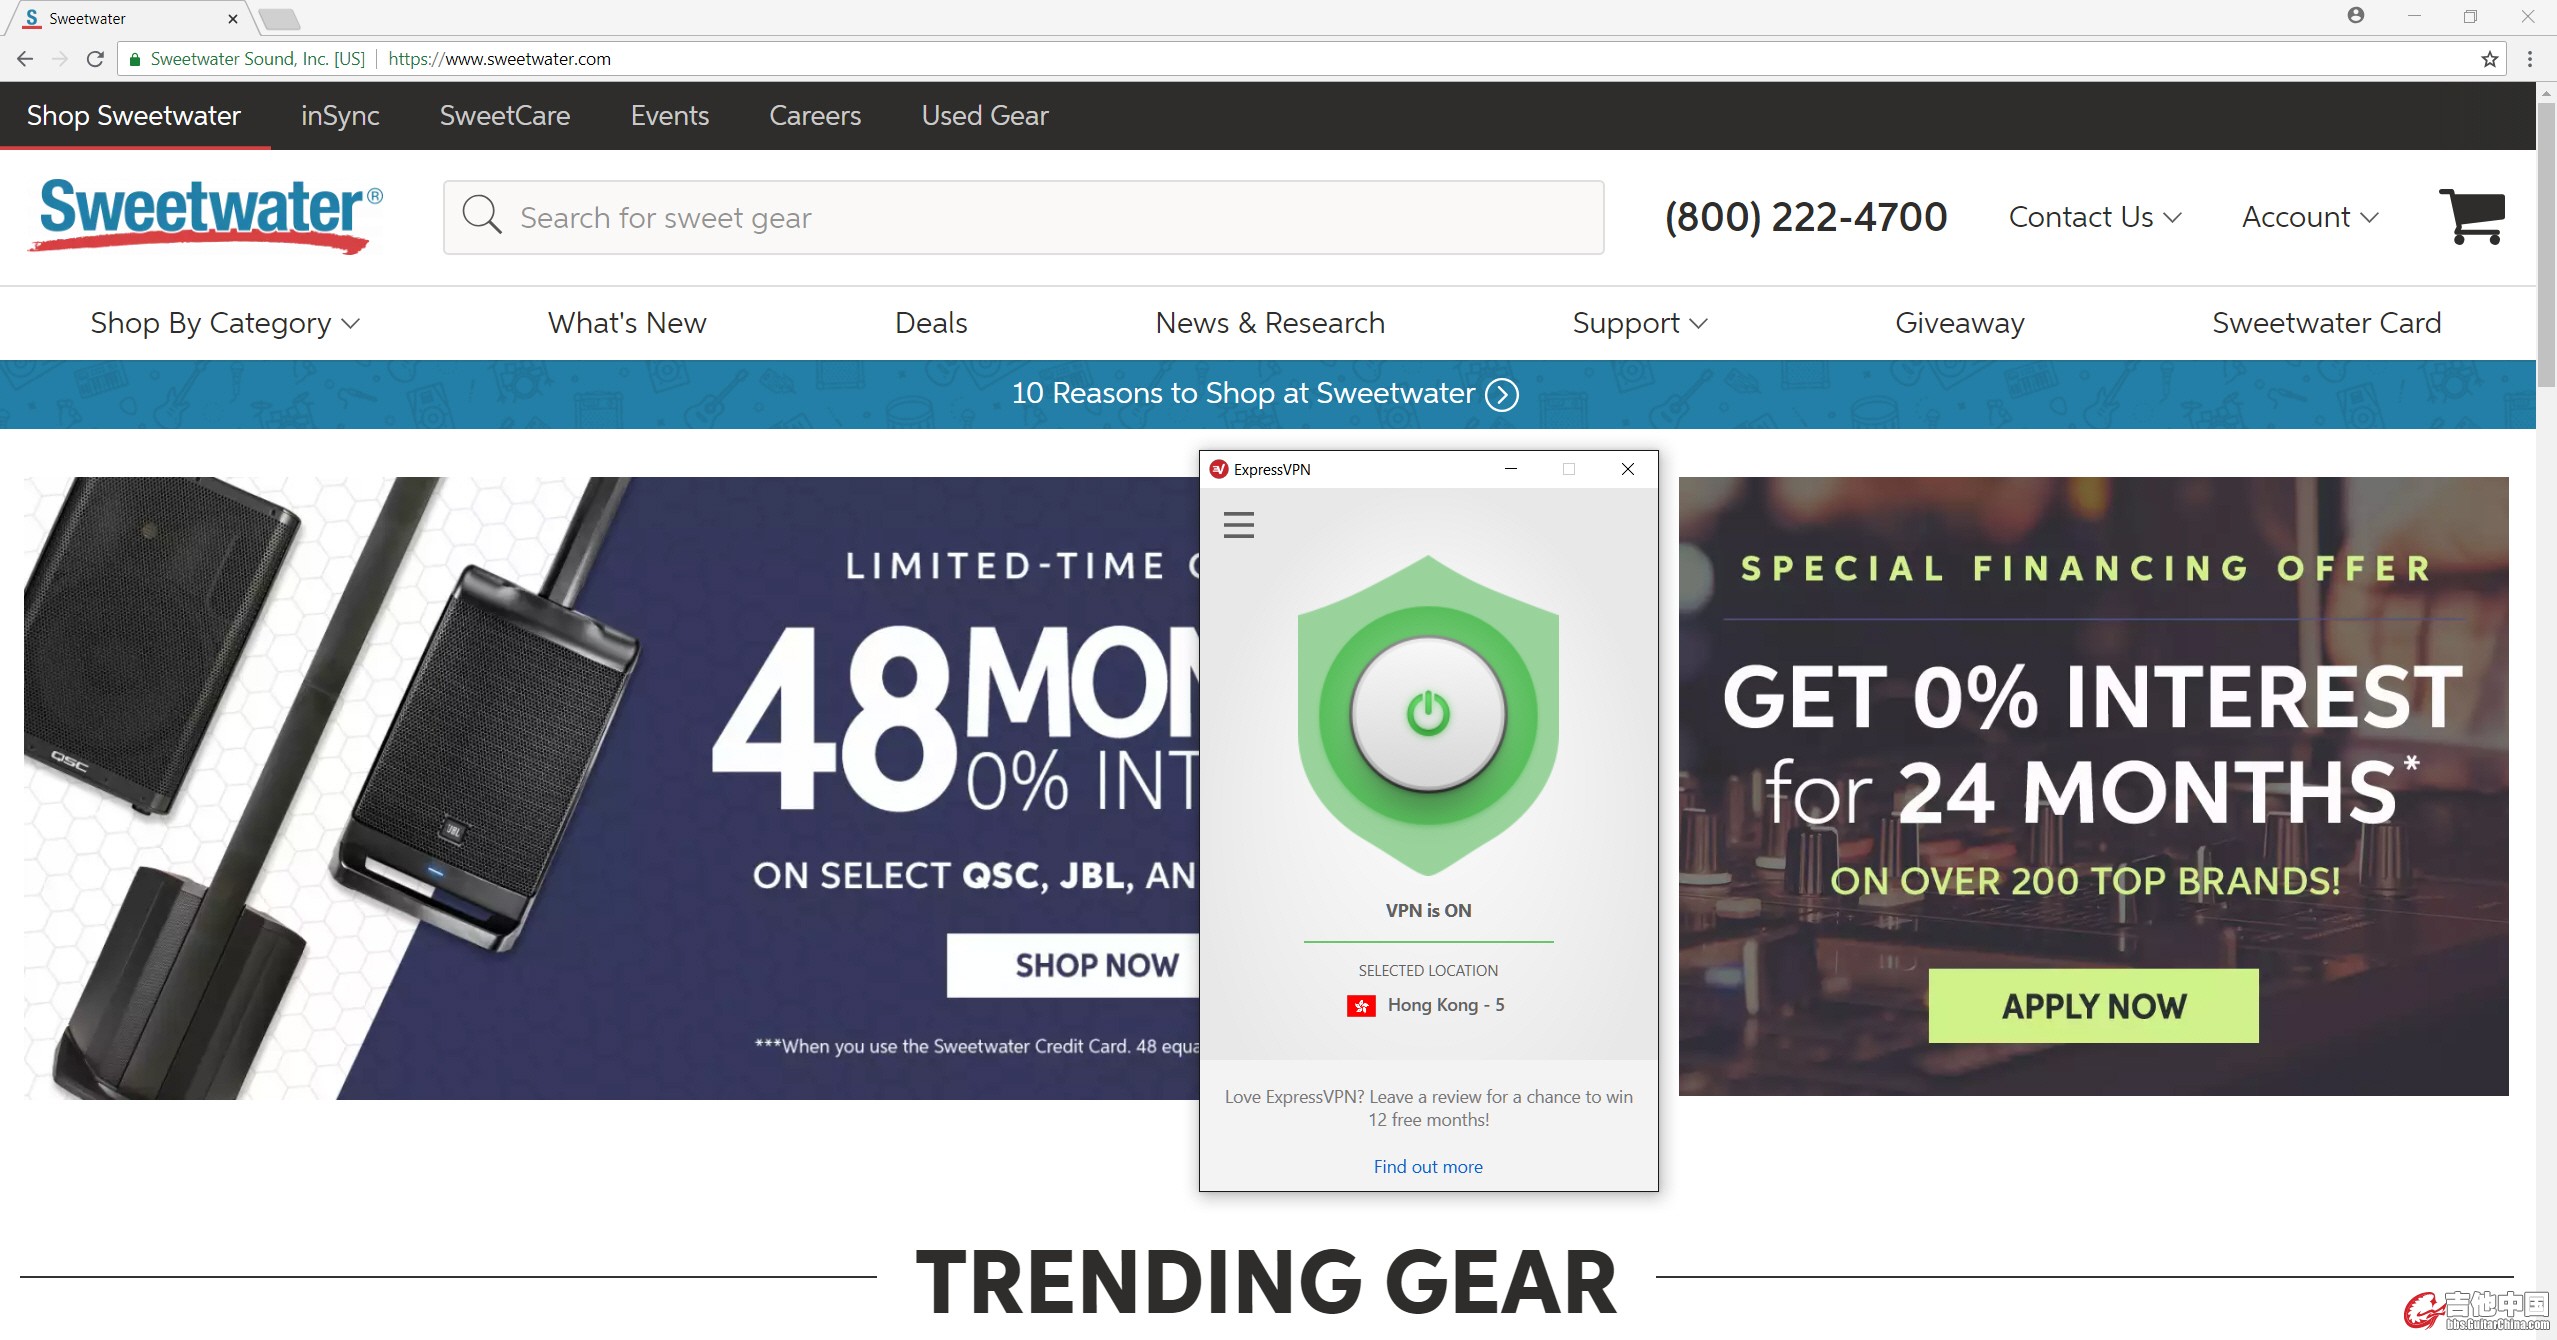This screenshot has width=2557, height=1340.
Task: Click the APPLY NOW button
Action: pos(2094,1006)
